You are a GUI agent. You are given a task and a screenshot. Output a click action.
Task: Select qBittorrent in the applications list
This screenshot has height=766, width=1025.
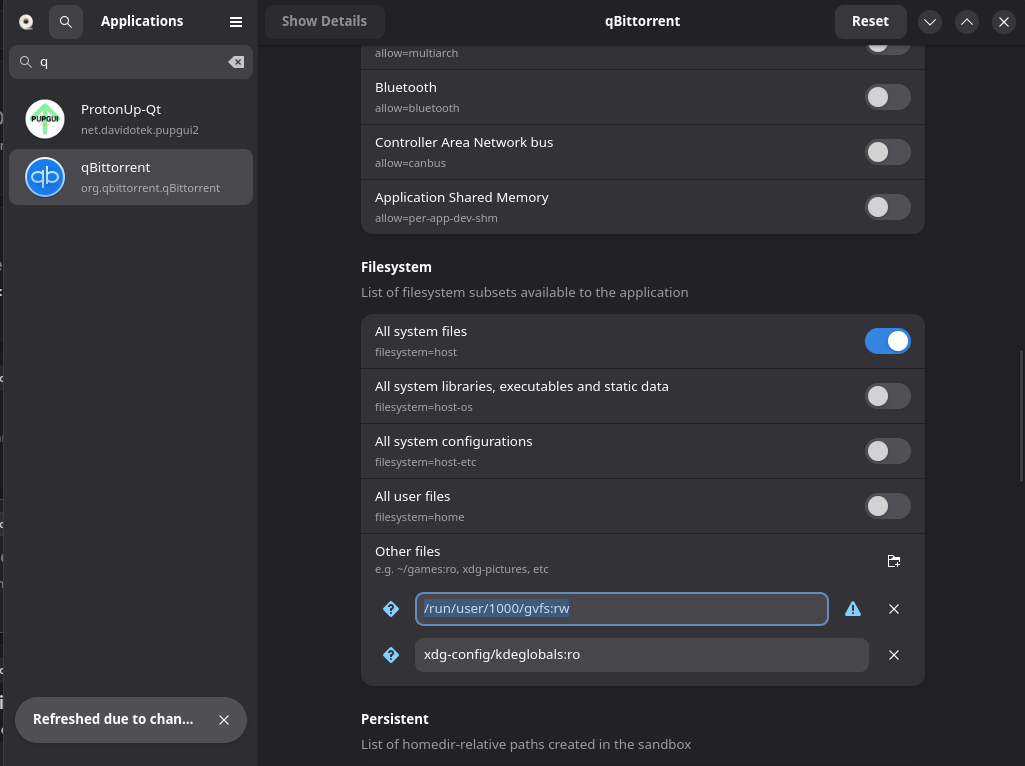130,177
